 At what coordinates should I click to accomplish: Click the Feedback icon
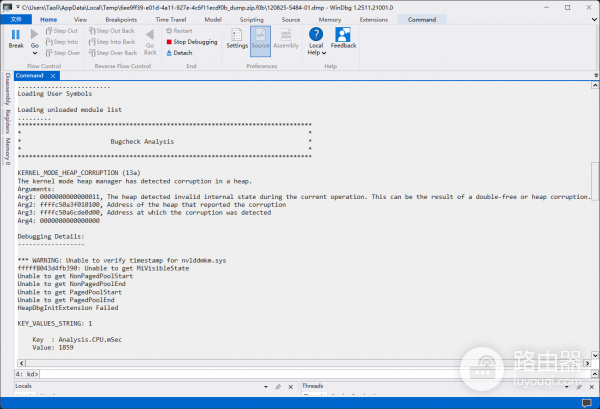coord(343,40)
